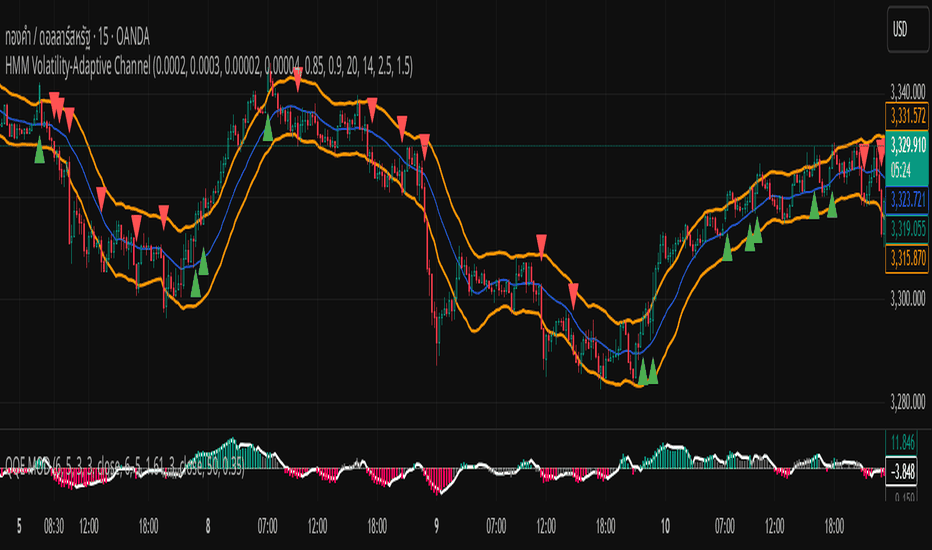The image size is (932, 550).
Task: Select the HMM Volatility-Adaptive Channel indicator legend
Action: tap(209, 66)
